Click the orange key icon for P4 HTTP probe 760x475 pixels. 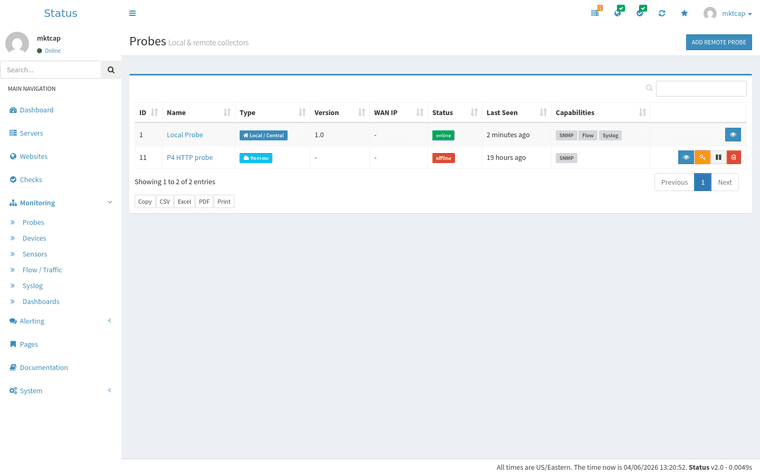702,157
